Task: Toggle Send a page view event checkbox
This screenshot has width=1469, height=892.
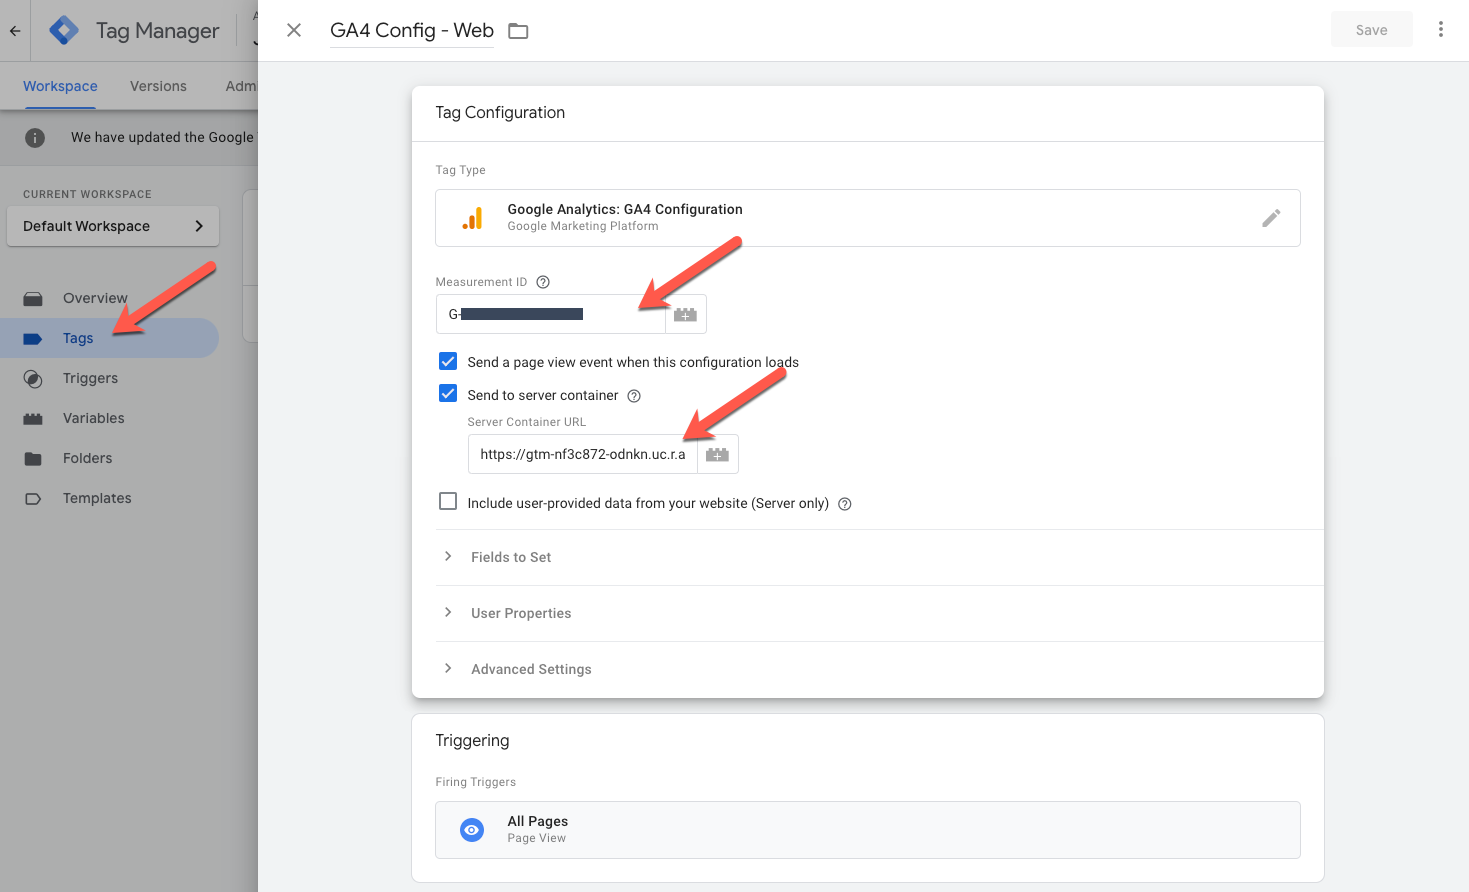Action: (x=448, y=361)
